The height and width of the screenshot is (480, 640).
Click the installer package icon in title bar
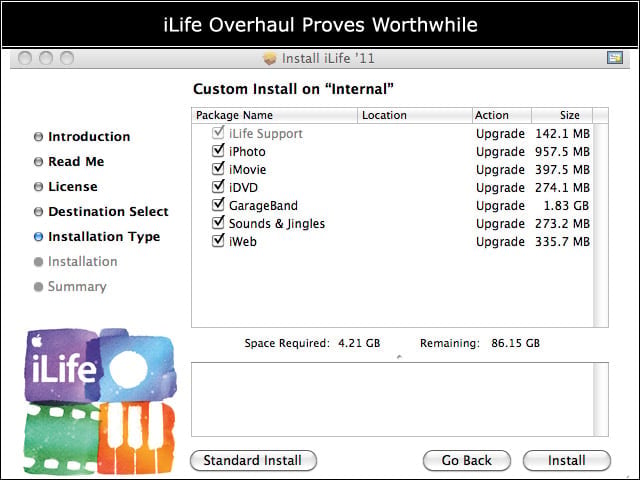[x=269, y=58]
